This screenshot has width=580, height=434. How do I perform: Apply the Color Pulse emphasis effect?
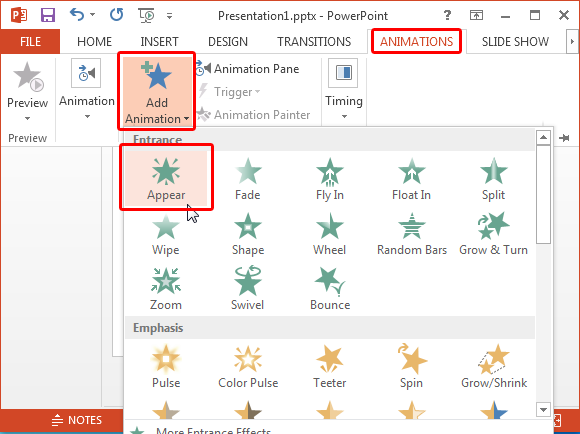point(248,366)
